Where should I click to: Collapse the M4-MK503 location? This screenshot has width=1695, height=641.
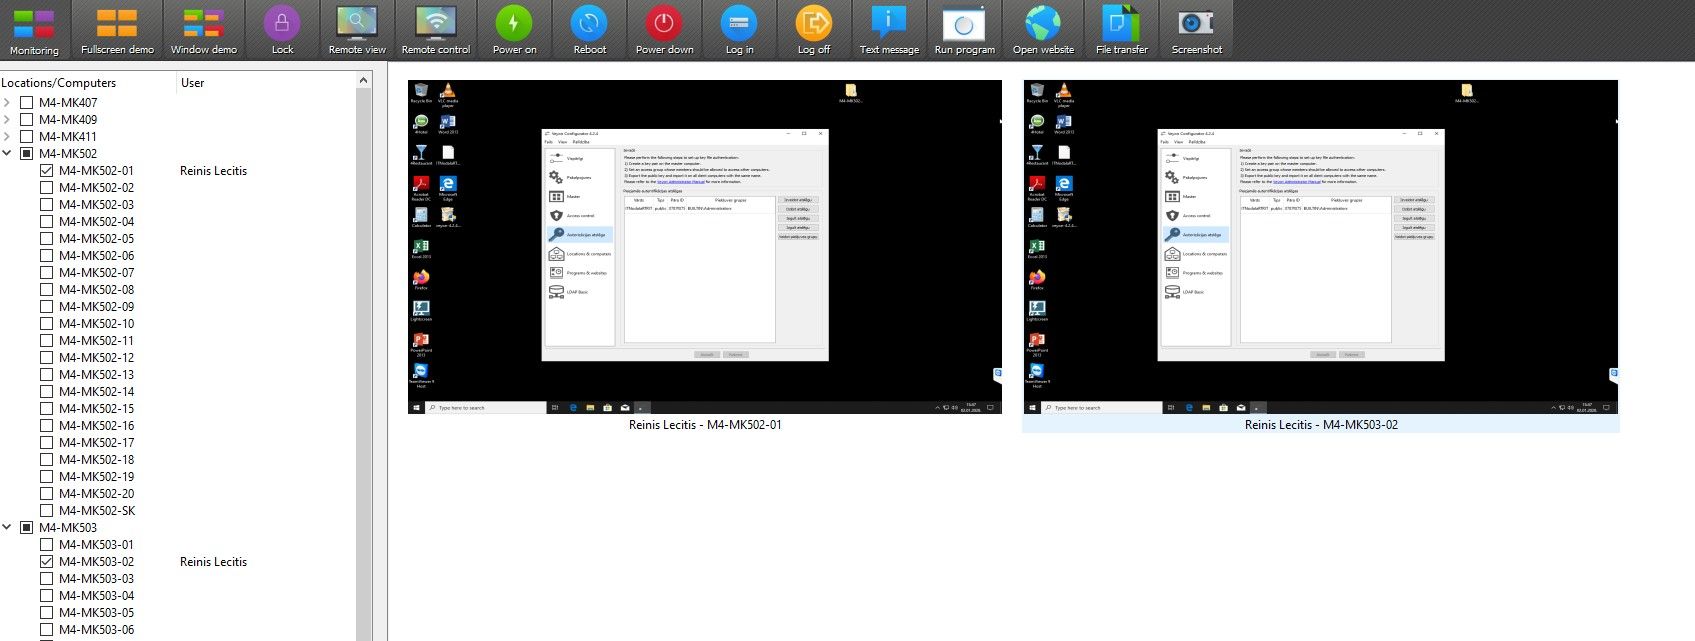coord(7,527)
